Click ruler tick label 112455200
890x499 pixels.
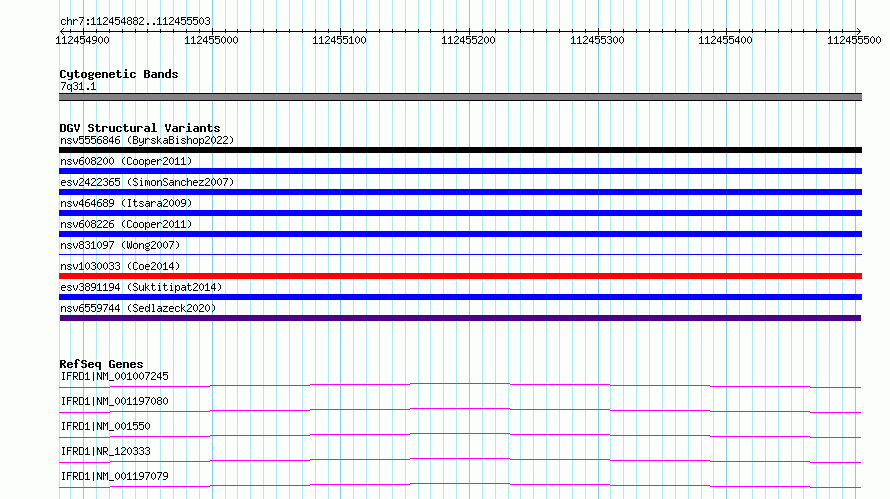468,40
